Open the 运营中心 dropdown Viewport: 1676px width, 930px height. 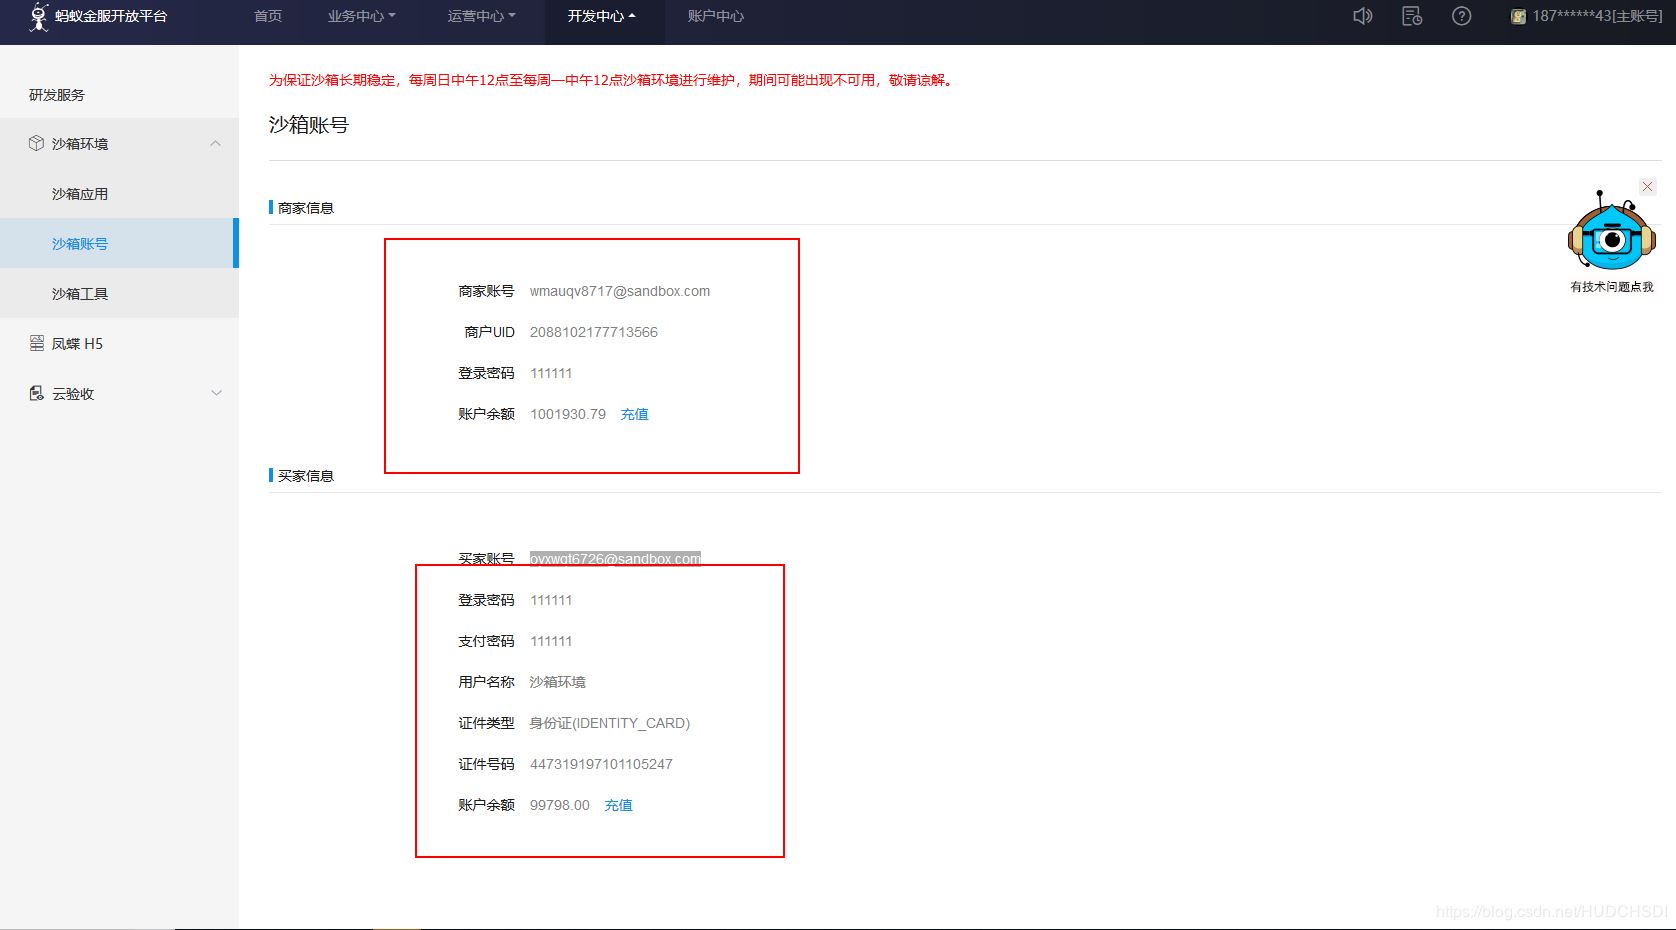[481, 15]
